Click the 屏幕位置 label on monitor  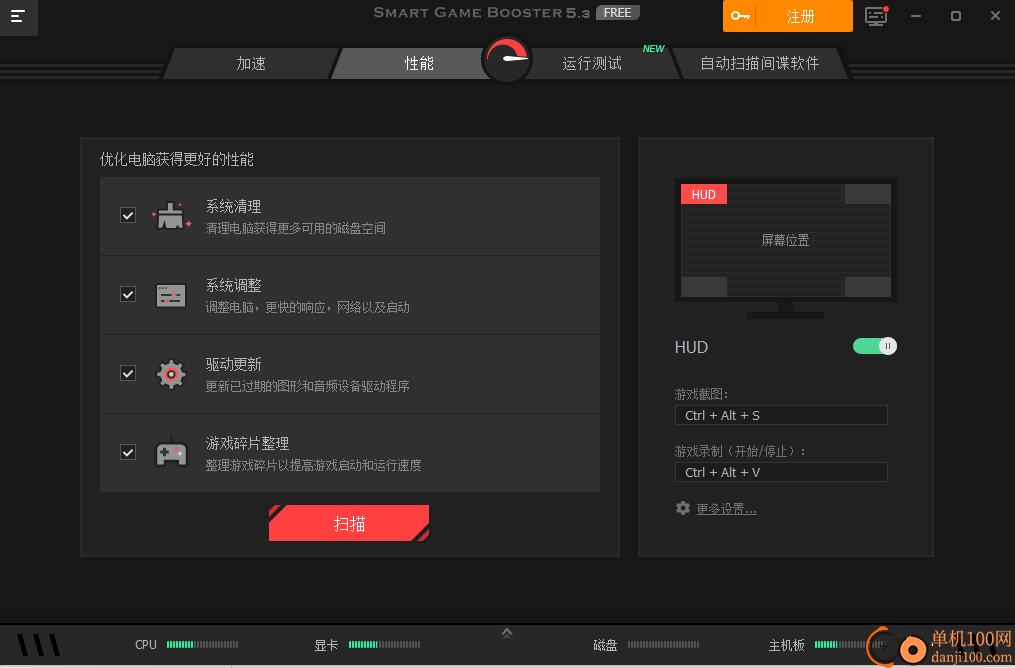(785, 240)
